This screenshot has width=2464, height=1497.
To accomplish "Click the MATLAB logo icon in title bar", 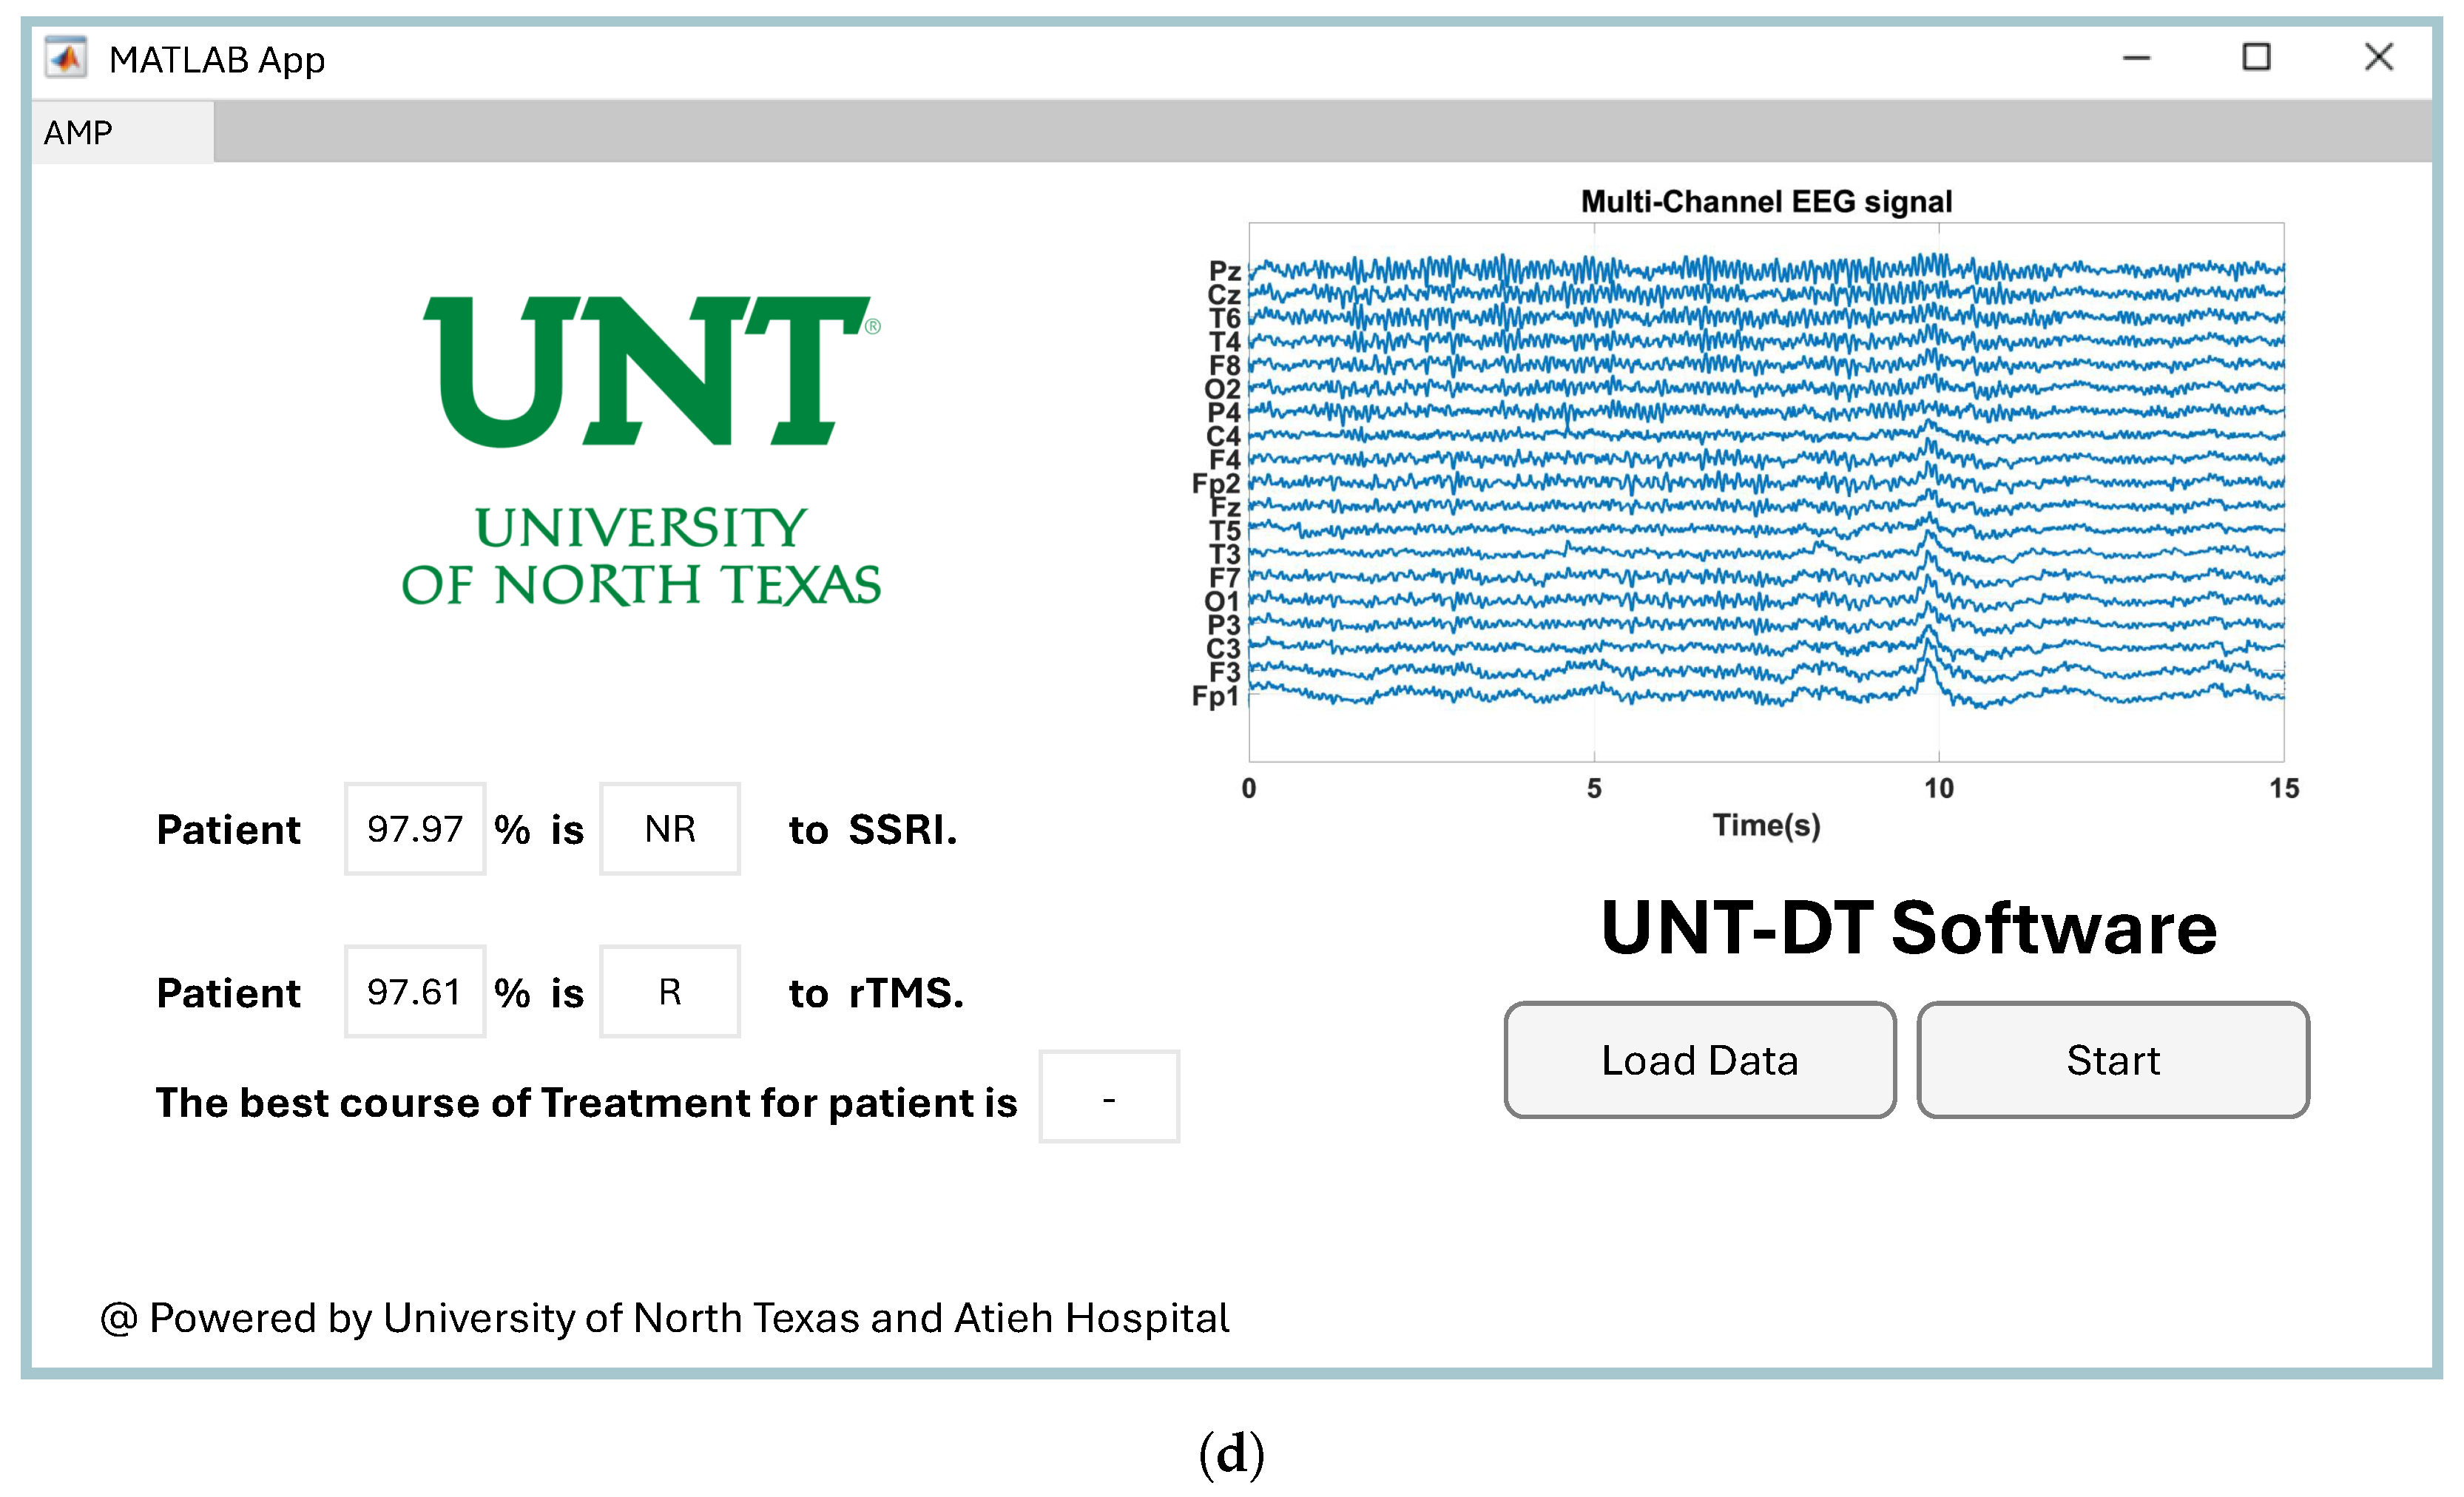I will coord(66,58).
